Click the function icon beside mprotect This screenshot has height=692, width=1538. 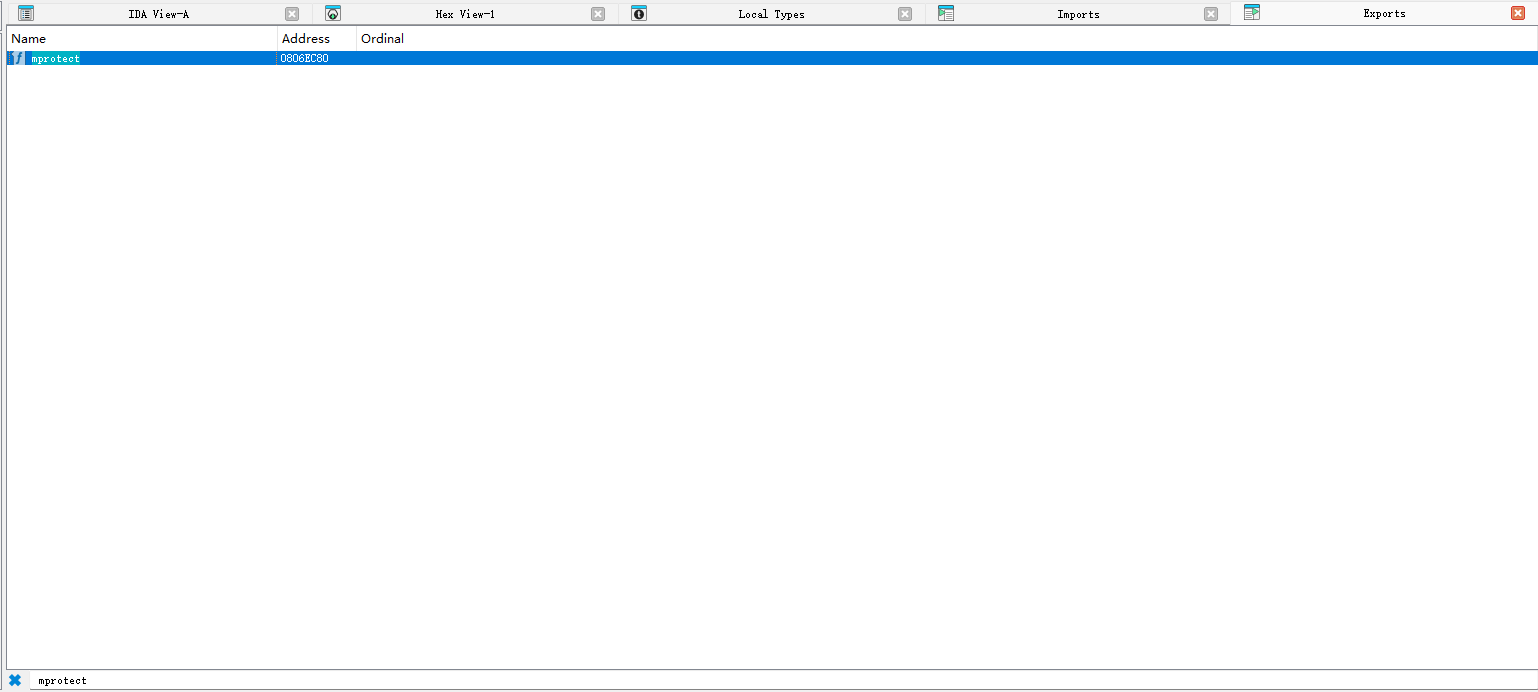coord(17,59)
